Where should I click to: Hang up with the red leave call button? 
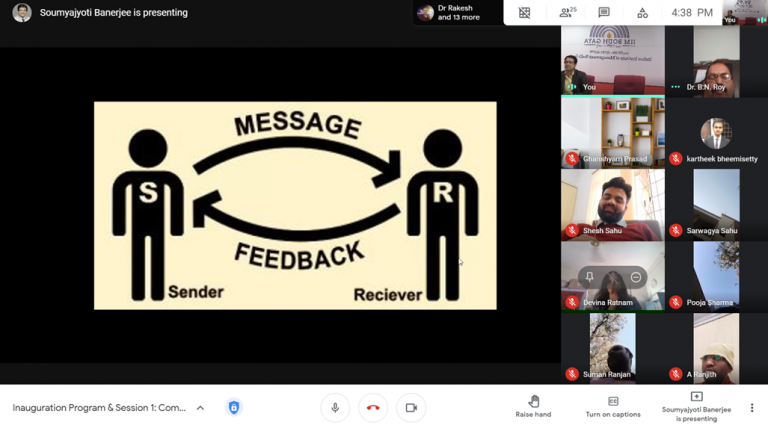pyautogui.click(x=373, y=408)
